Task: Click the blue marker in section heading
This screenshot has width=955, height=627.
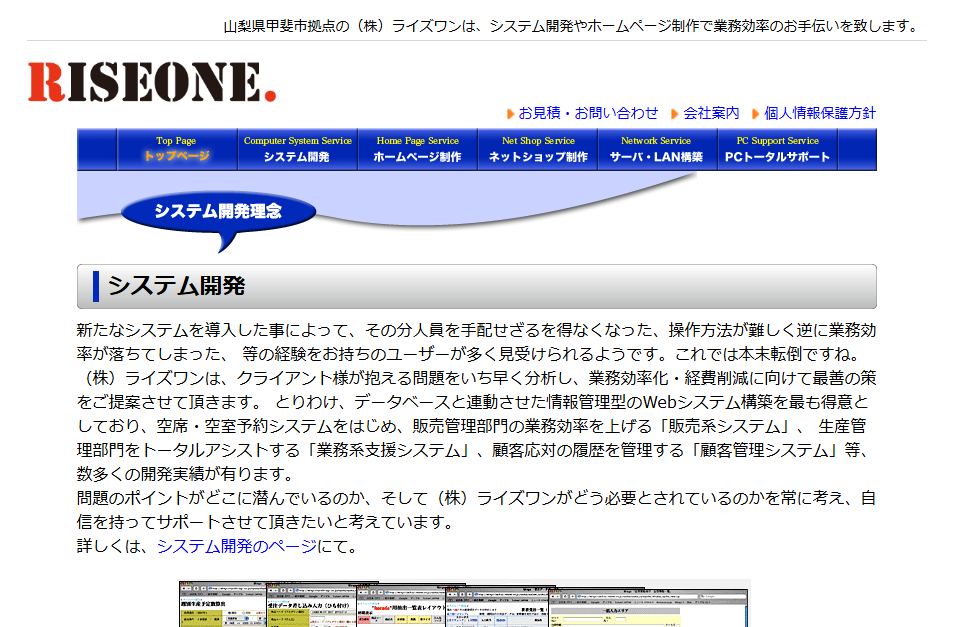Action: (96, 286)
